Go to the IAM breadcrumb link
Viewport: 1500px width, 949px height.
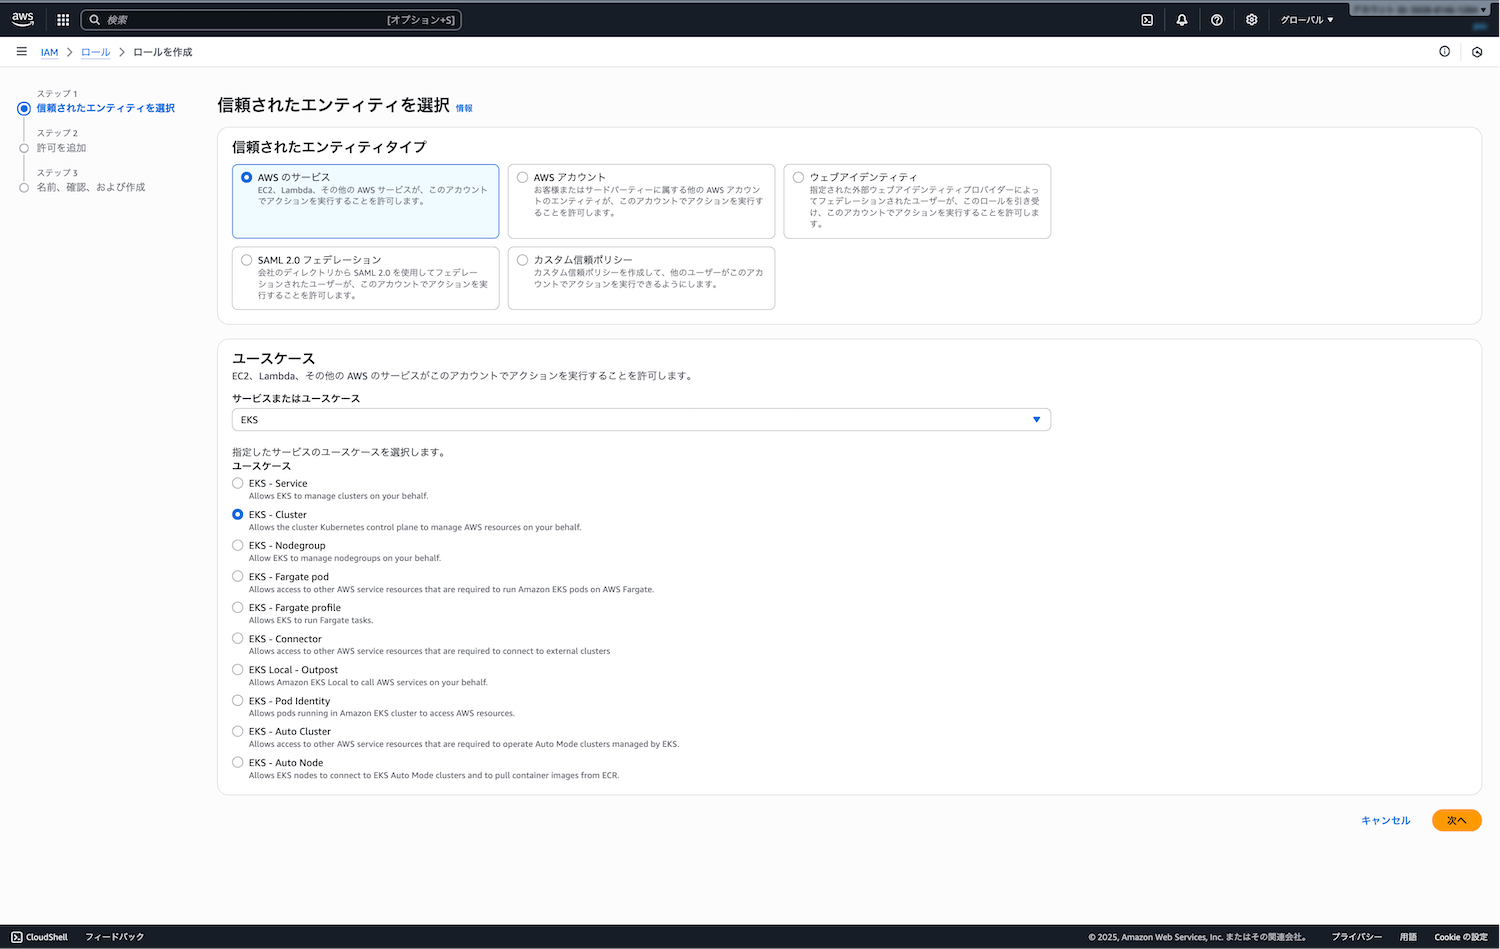pyautogui.click(x=49, y=52)
